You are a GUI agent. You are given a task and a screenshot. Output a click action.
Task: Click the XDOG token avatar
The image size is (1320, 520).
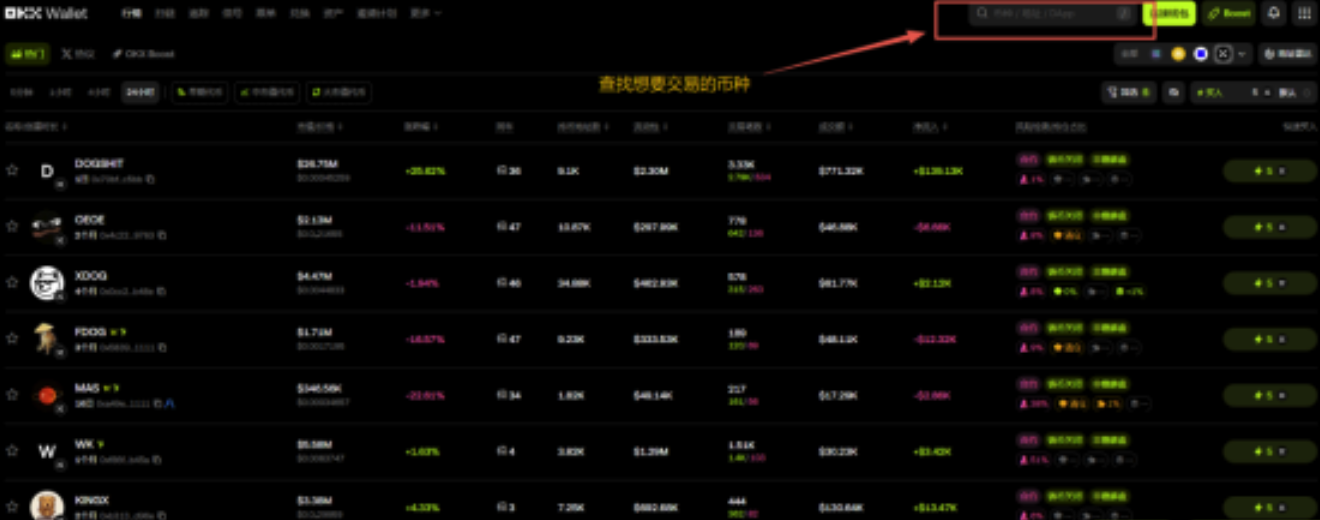pos(46,283)
